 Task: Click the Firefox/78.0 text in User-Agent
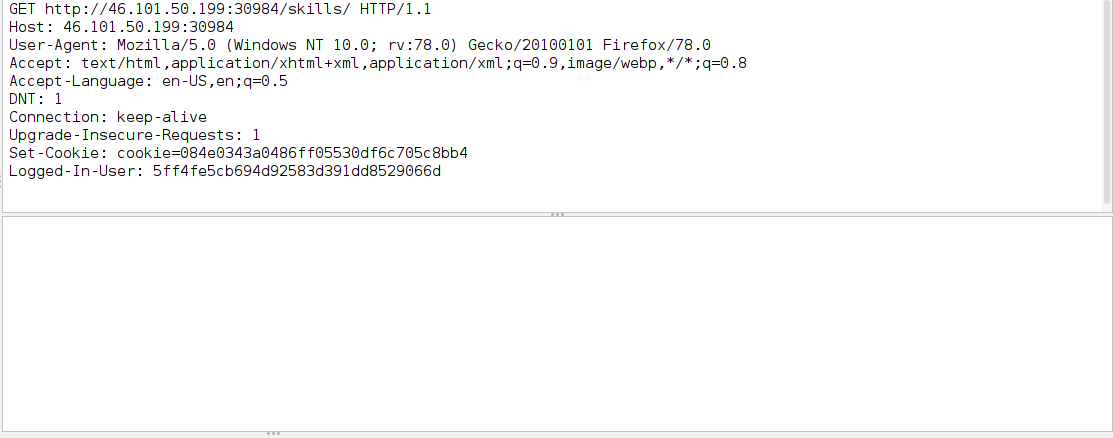point(657,45)
